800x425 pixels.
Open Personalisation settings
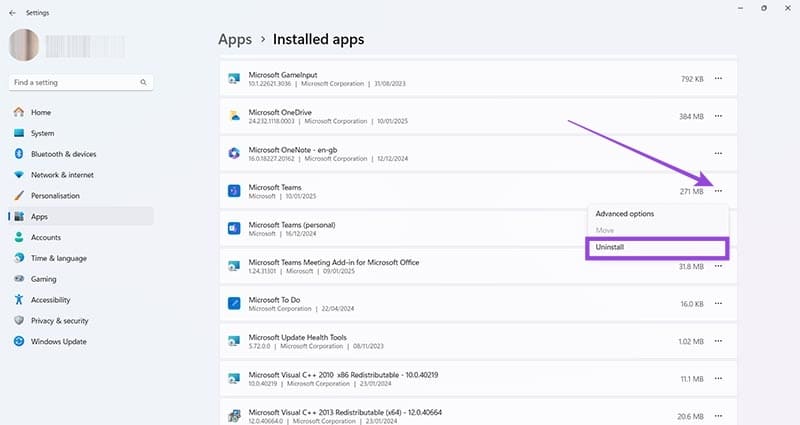pyautogui.click(x=82, y=196)
